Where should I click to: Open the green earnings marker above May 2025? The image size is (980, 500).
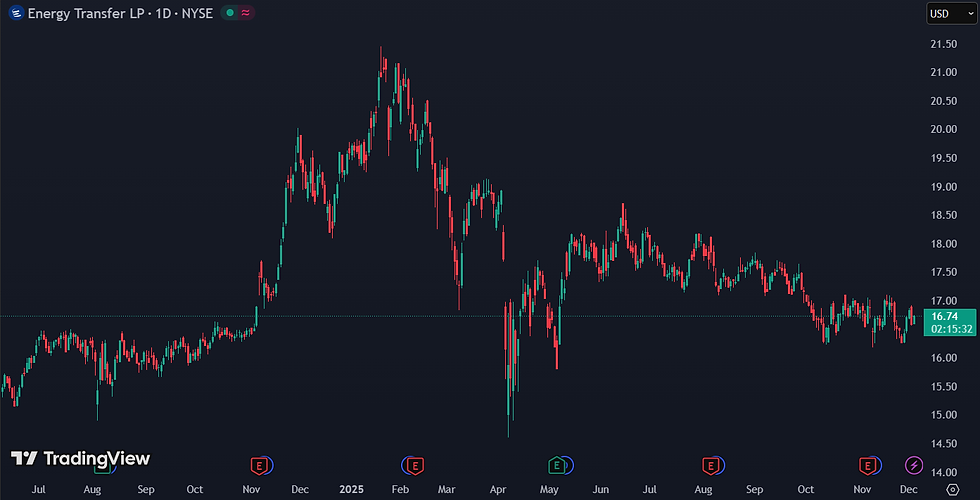pyautogui.click(x=556, y=465)
